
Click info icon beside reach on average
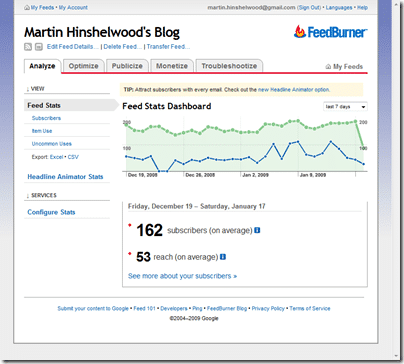223,257
